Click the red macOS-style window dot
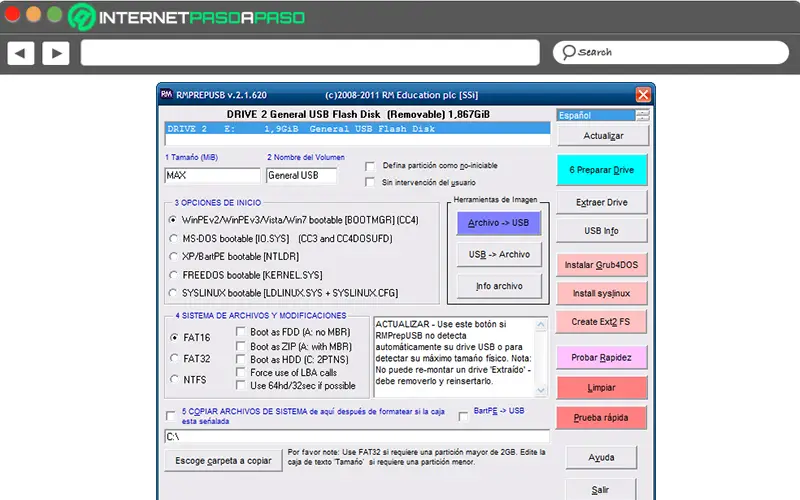800x500 pixels. point(12,14)
